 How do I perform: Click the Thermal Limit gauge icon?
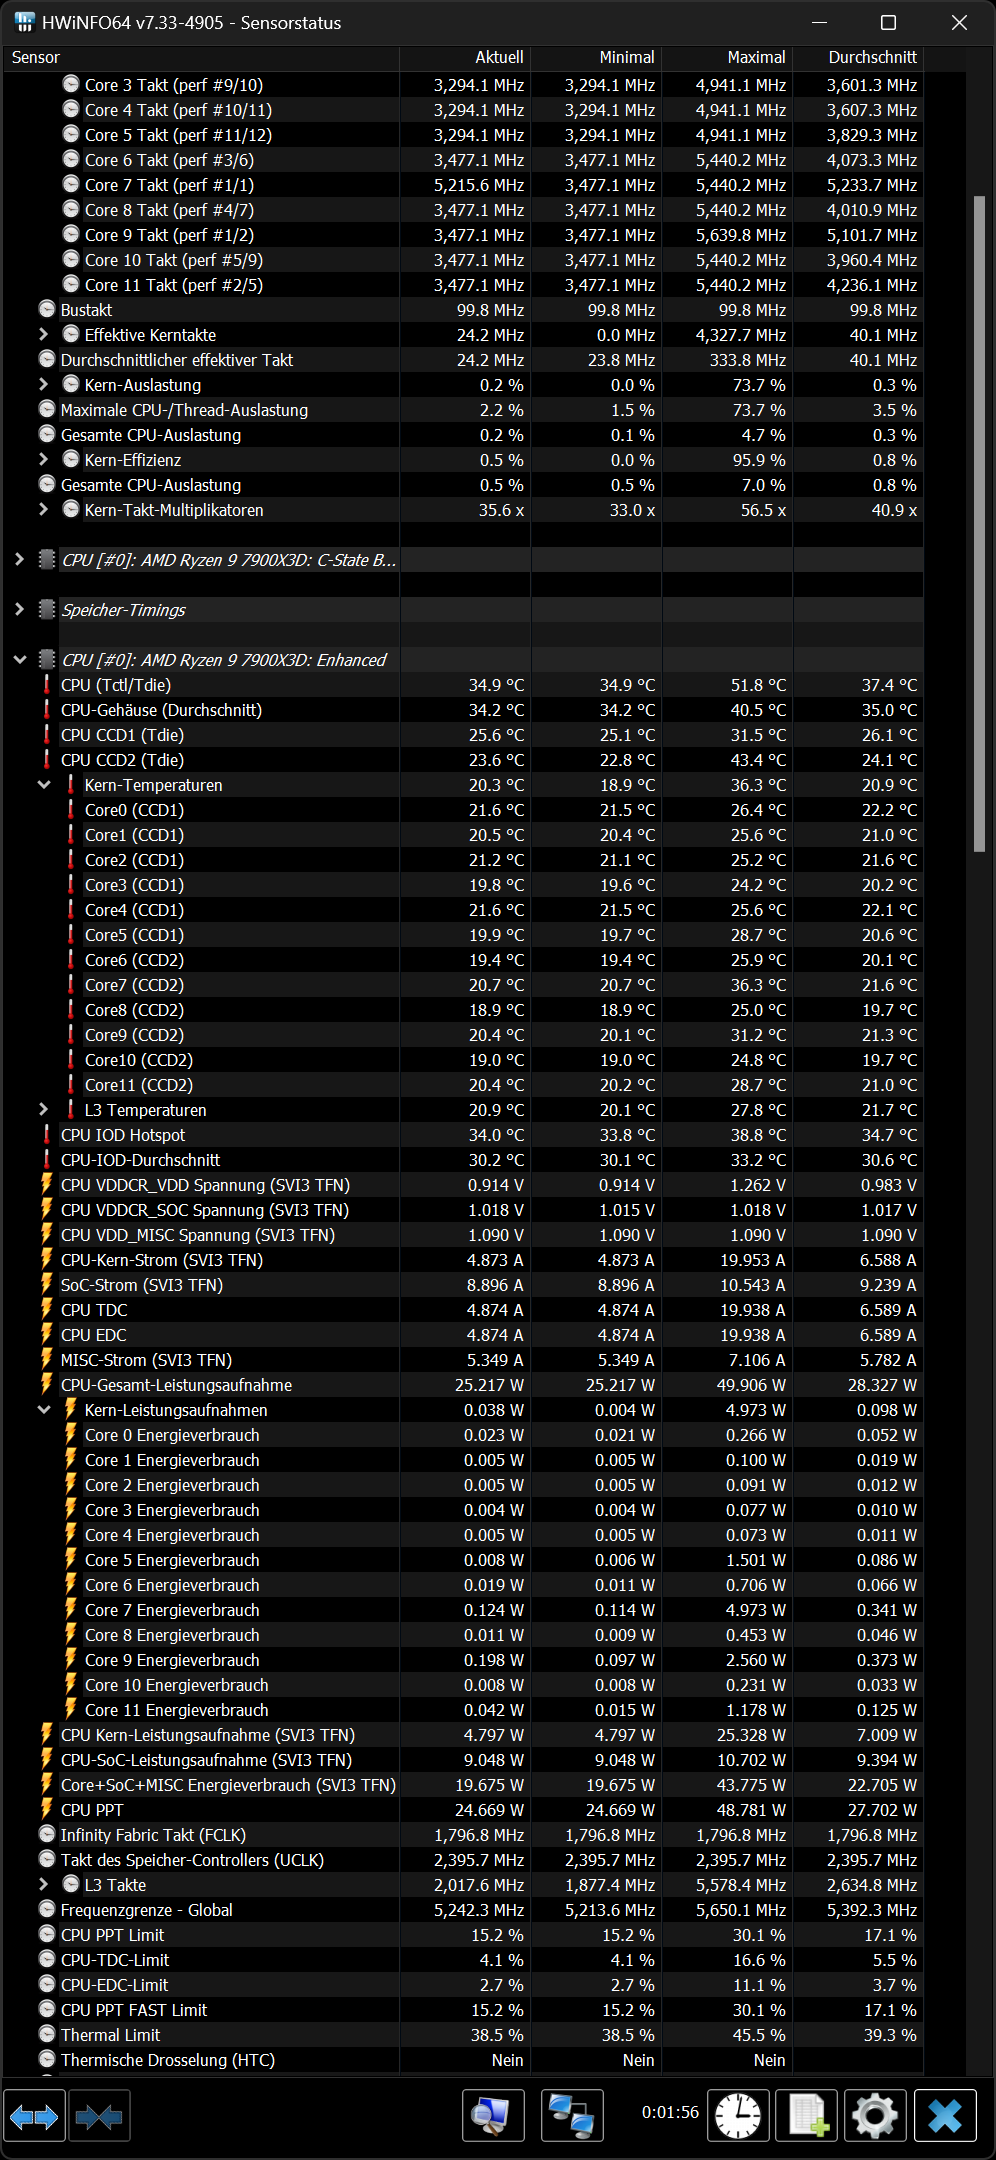[47, 2034]
